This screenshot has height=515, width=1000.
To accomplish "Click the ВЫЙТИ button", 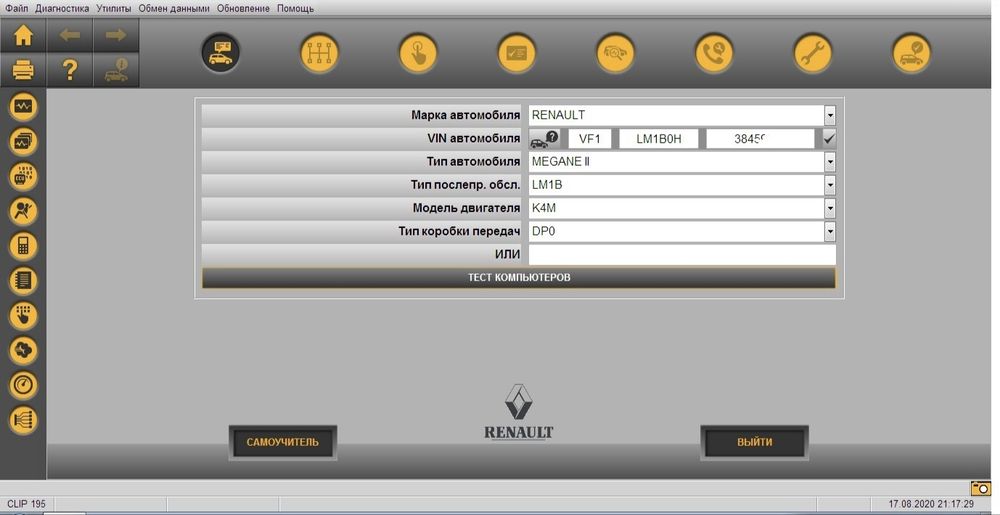I will (x=754, y=442).
